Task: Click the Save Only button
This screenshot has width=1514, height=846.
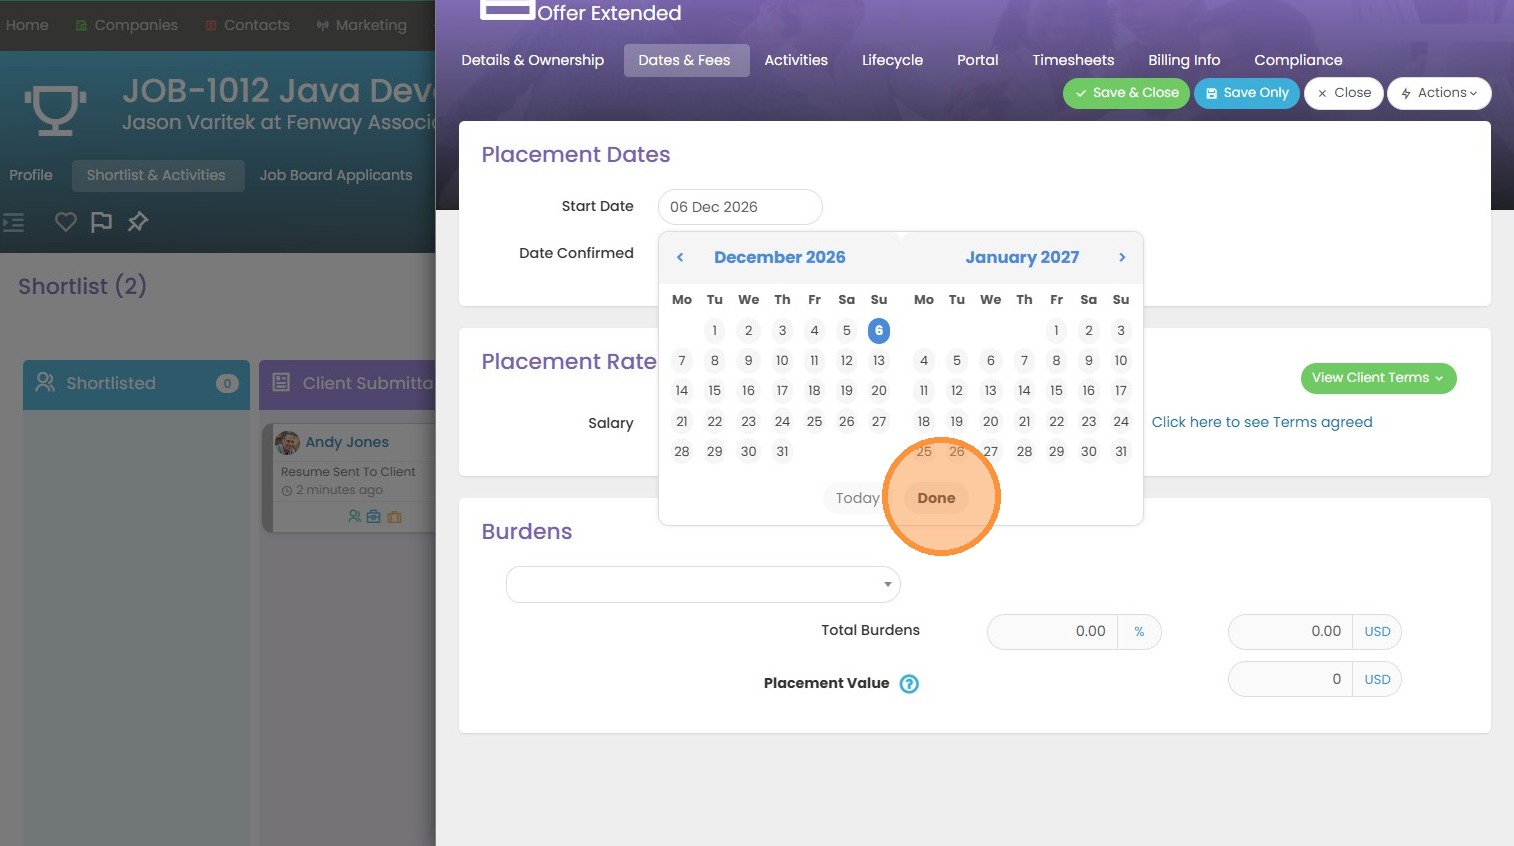Action: pos(1247,93)
